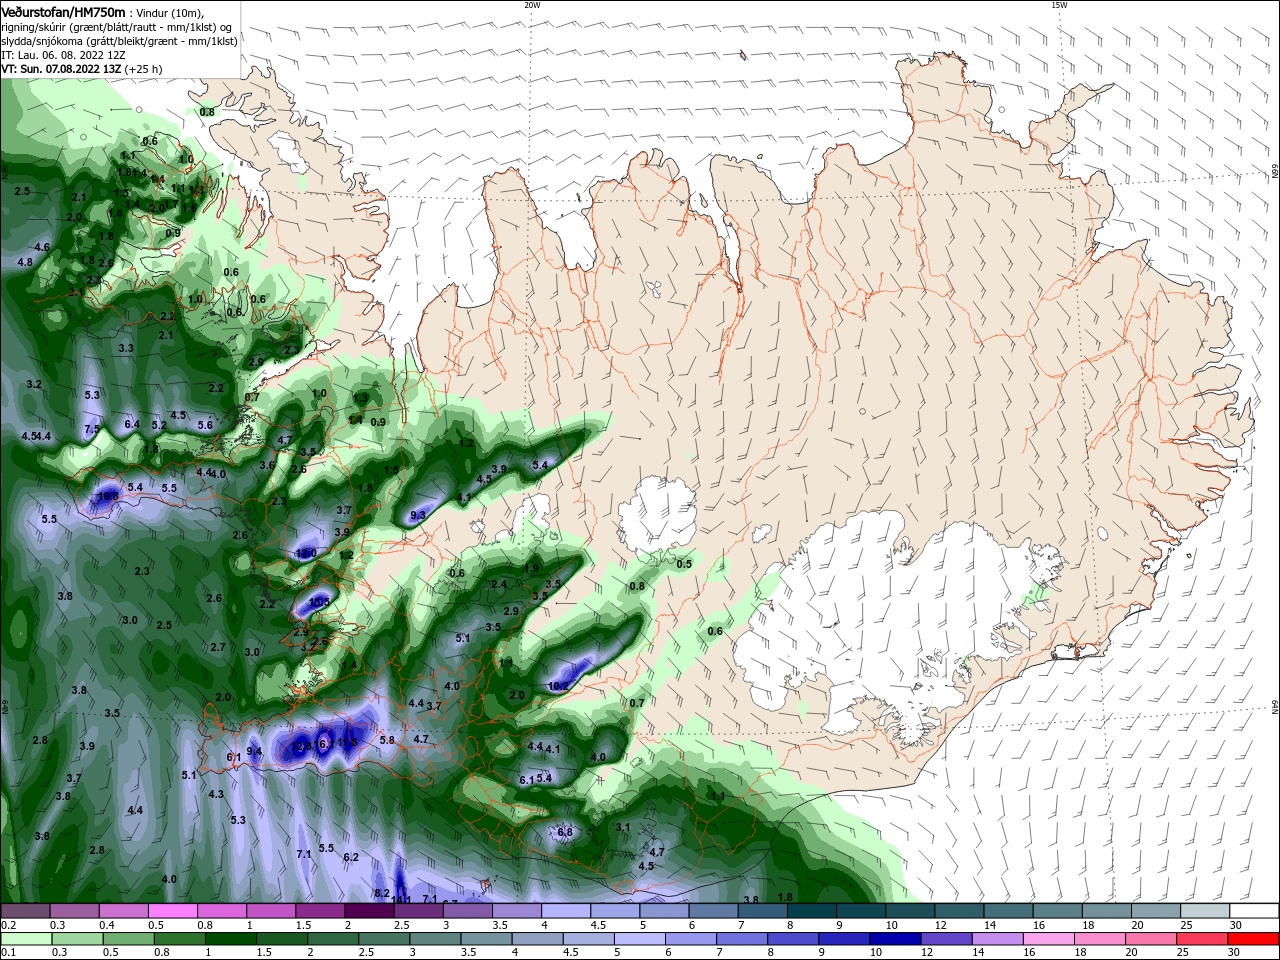Click the 4.8 value near the west edge
1280x960 pixels.
25,262
